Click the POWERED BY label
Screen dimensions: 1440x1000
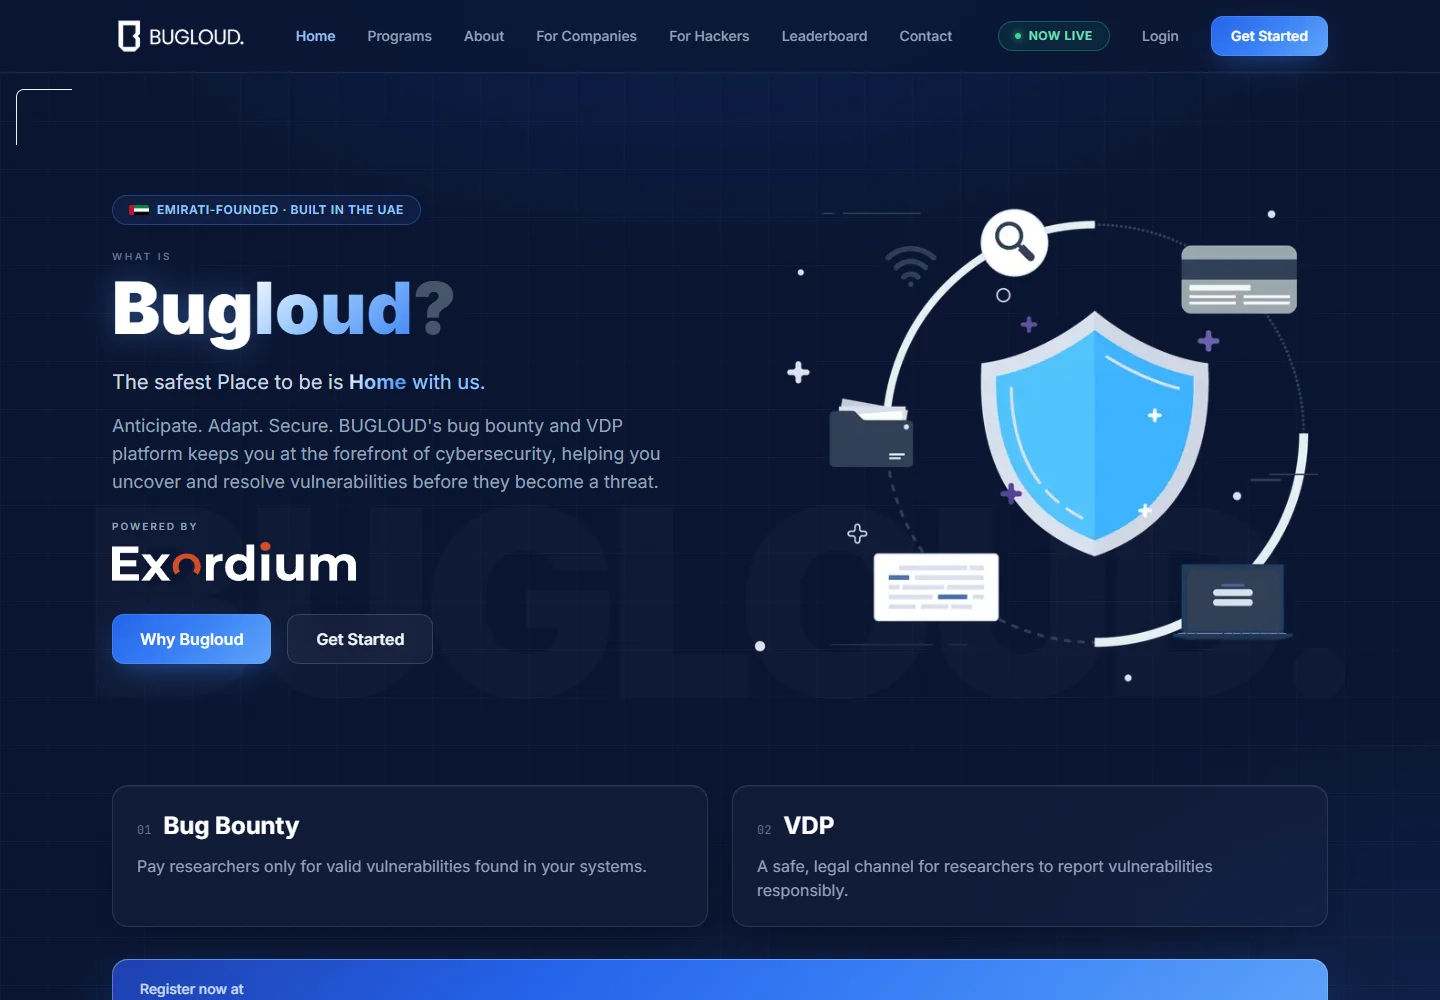point(155,526)
